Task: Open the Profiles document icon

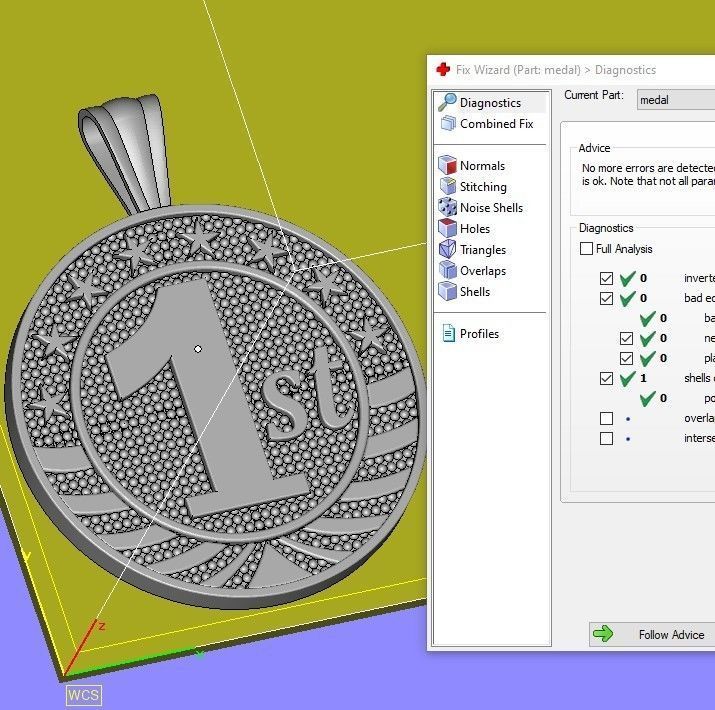Action: [449, 333]
